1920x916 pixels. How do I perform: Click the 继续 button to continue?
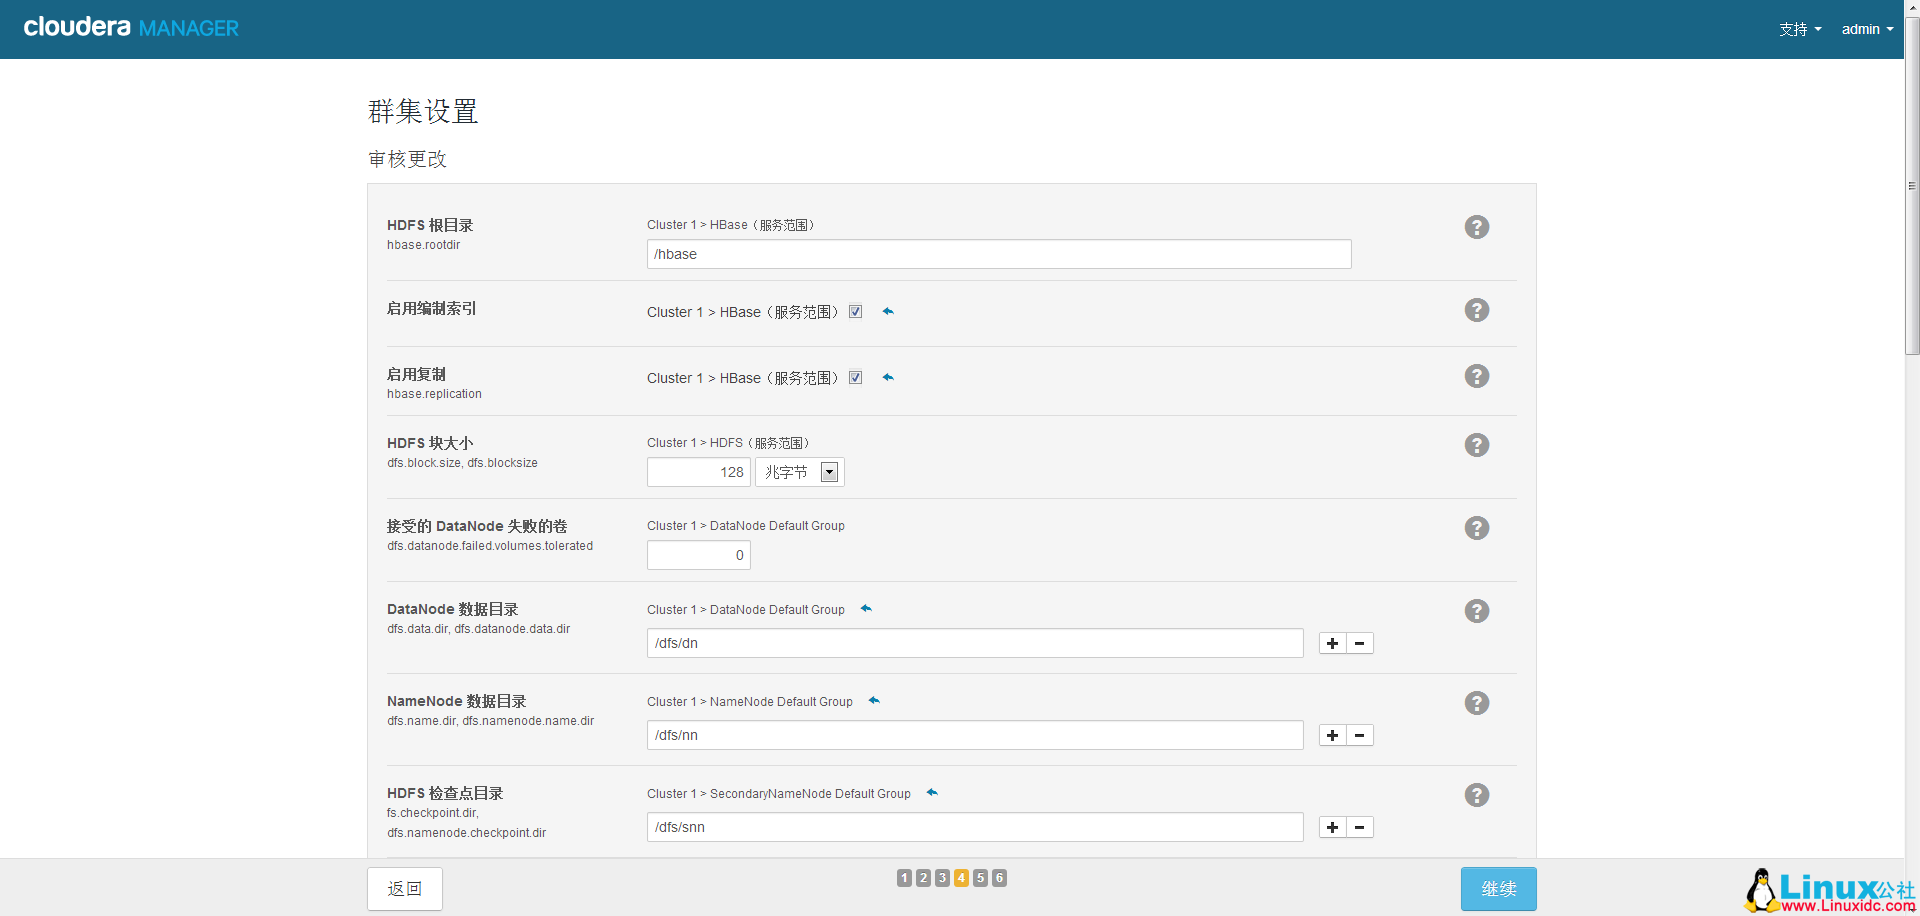click(1498, 888)
